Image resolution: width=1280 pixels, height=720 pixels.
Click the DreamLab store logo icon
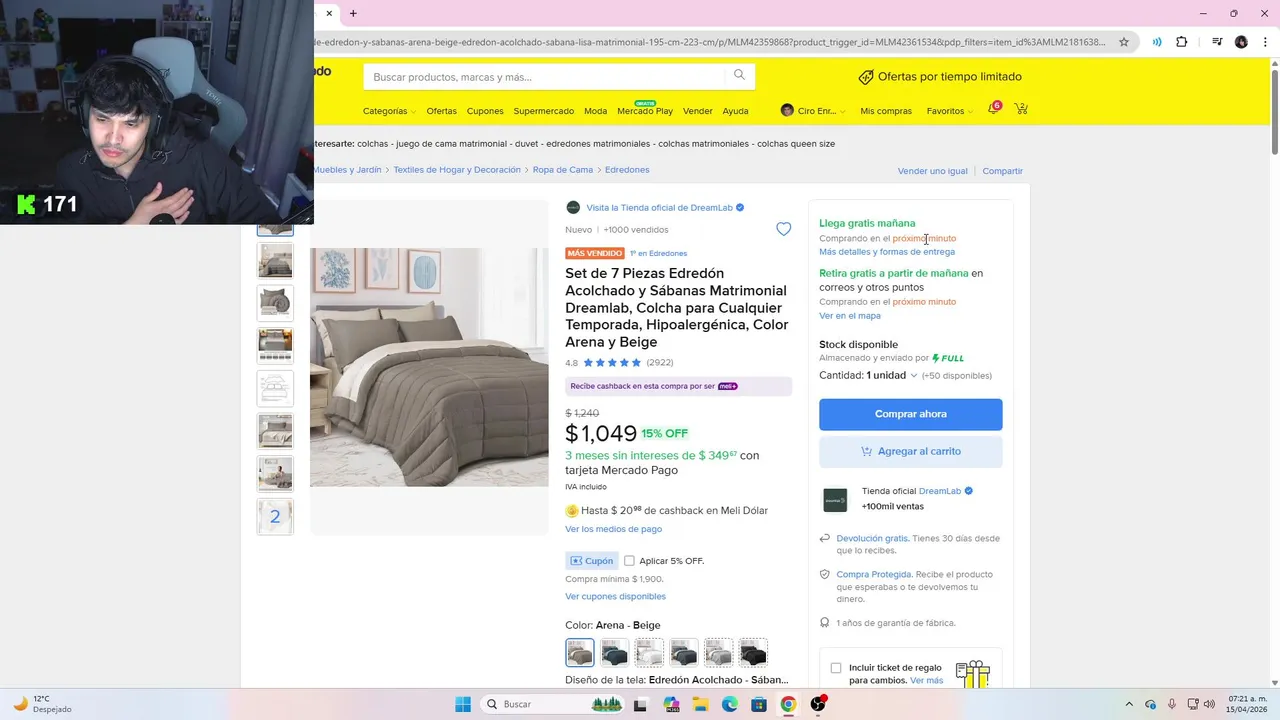point(573,207)
